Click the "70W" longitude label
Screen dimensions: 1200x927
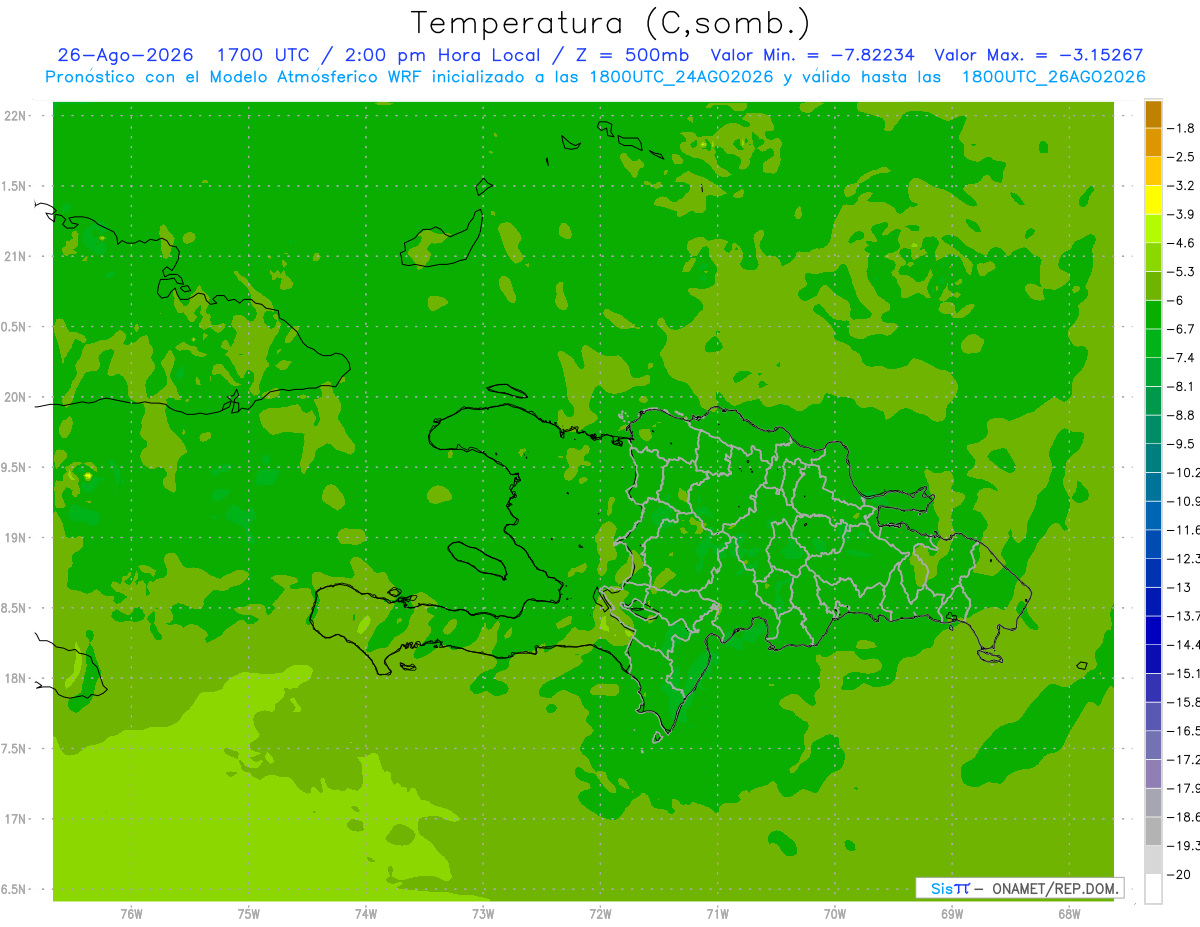[835, 914]
